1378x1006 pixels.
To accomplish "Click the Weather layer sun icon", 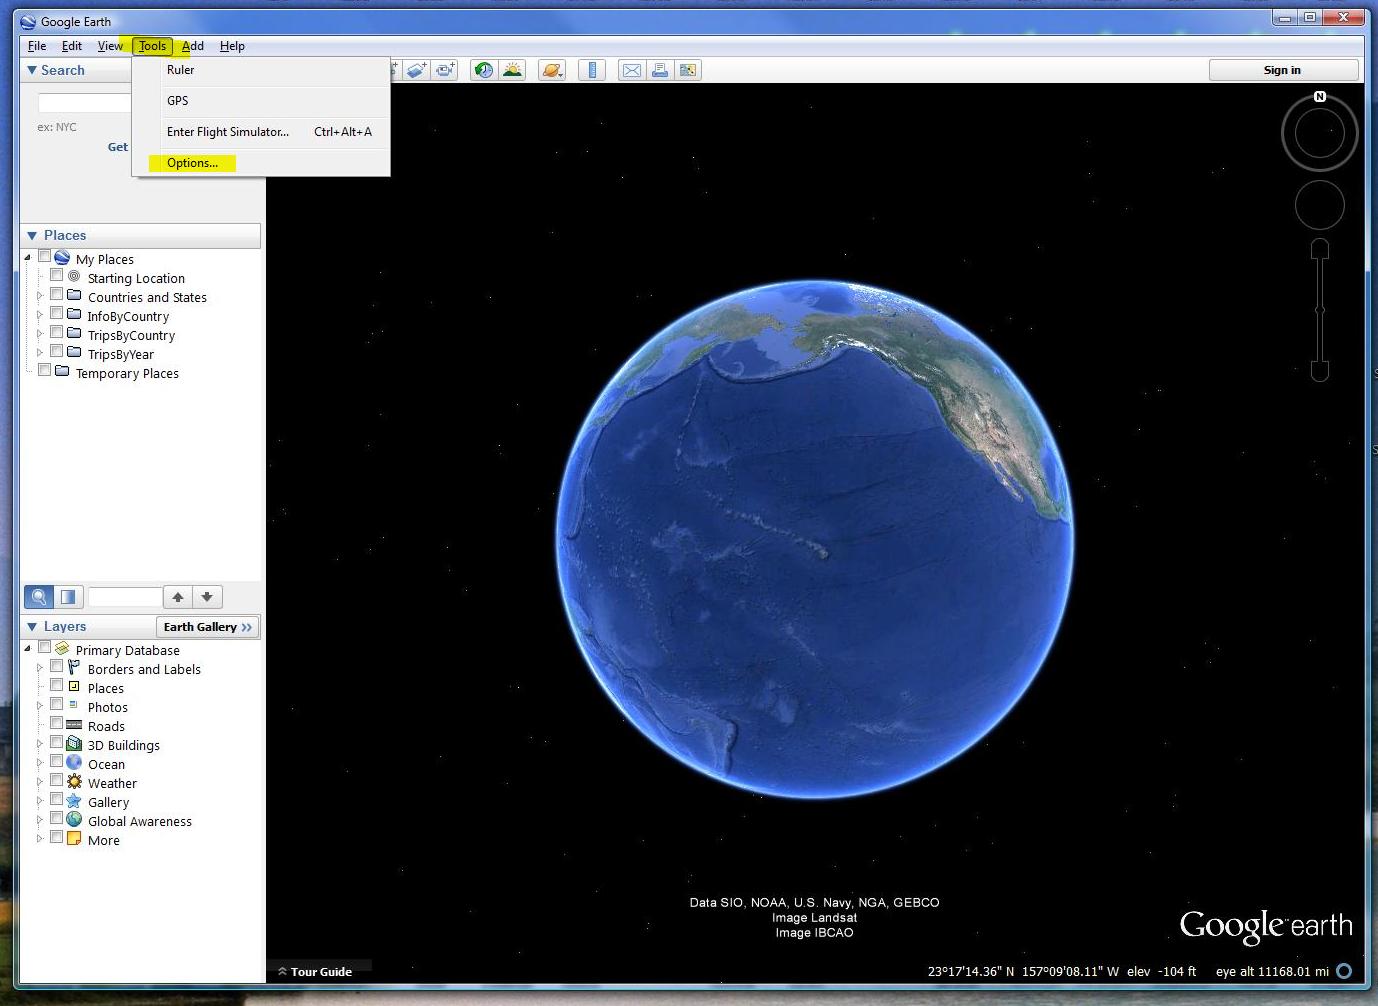I will click(74, 782).
